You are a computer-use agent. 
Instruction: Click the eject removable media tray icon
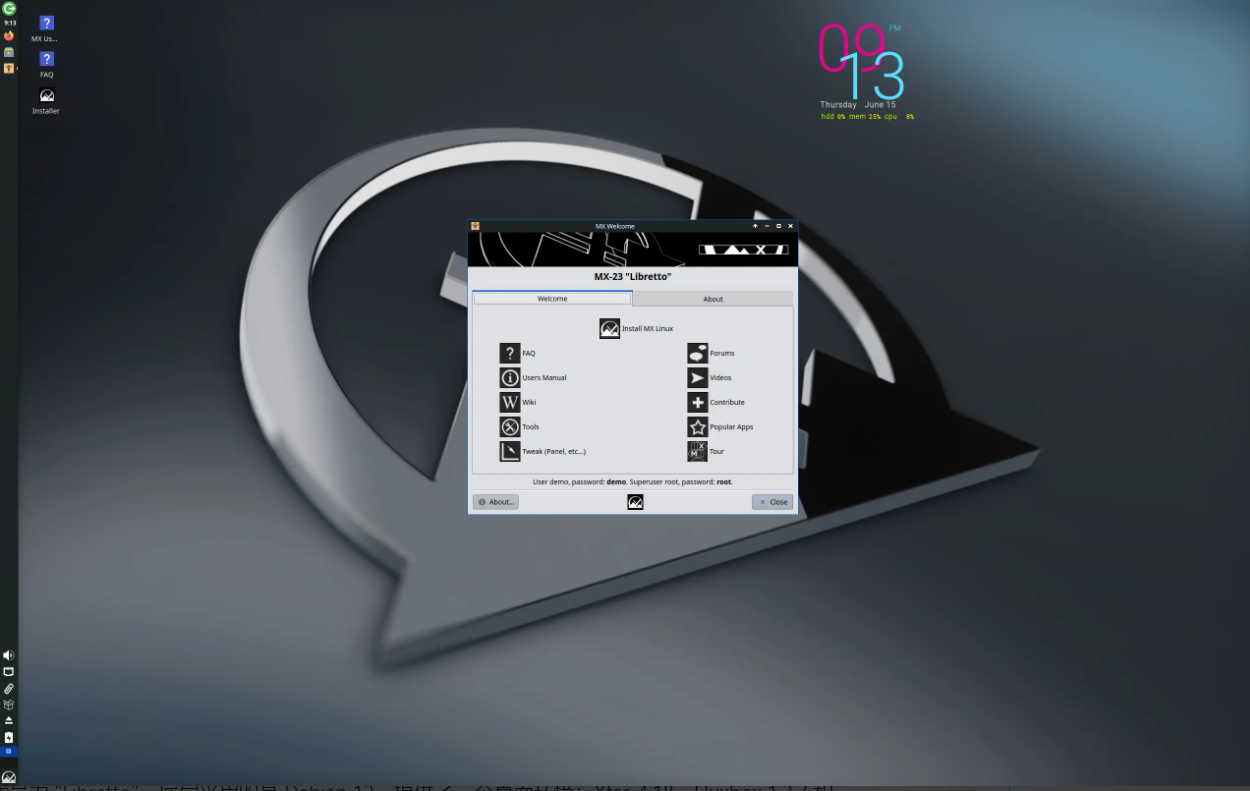coord(9,720)
